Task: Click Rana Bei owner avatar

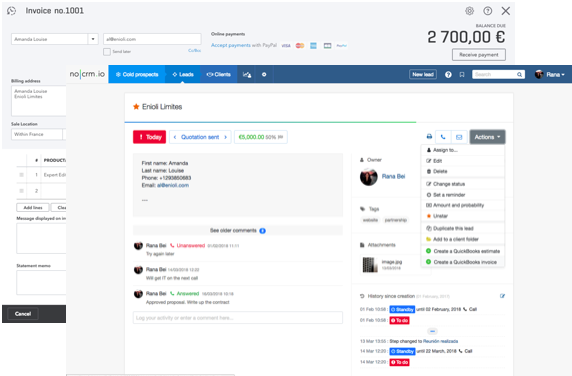Action: [368, 177]
